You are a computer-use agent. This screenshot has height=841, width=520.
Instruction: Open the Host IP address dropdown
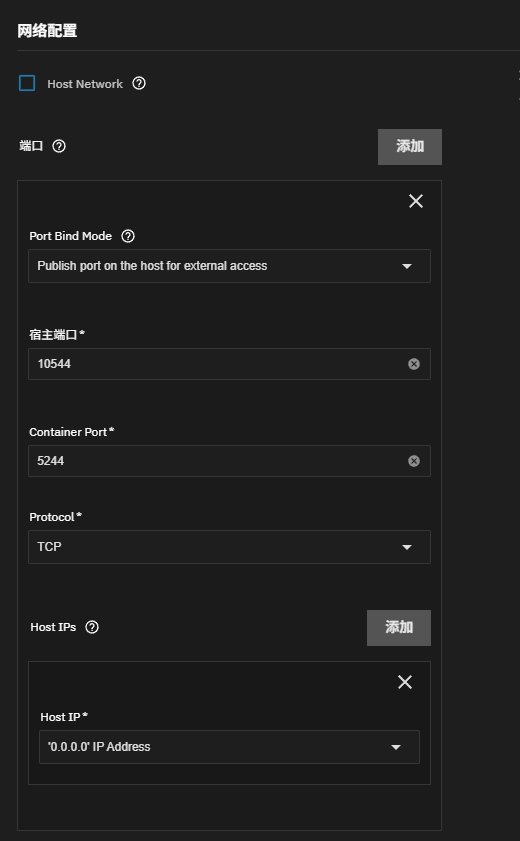pos(229,747)
